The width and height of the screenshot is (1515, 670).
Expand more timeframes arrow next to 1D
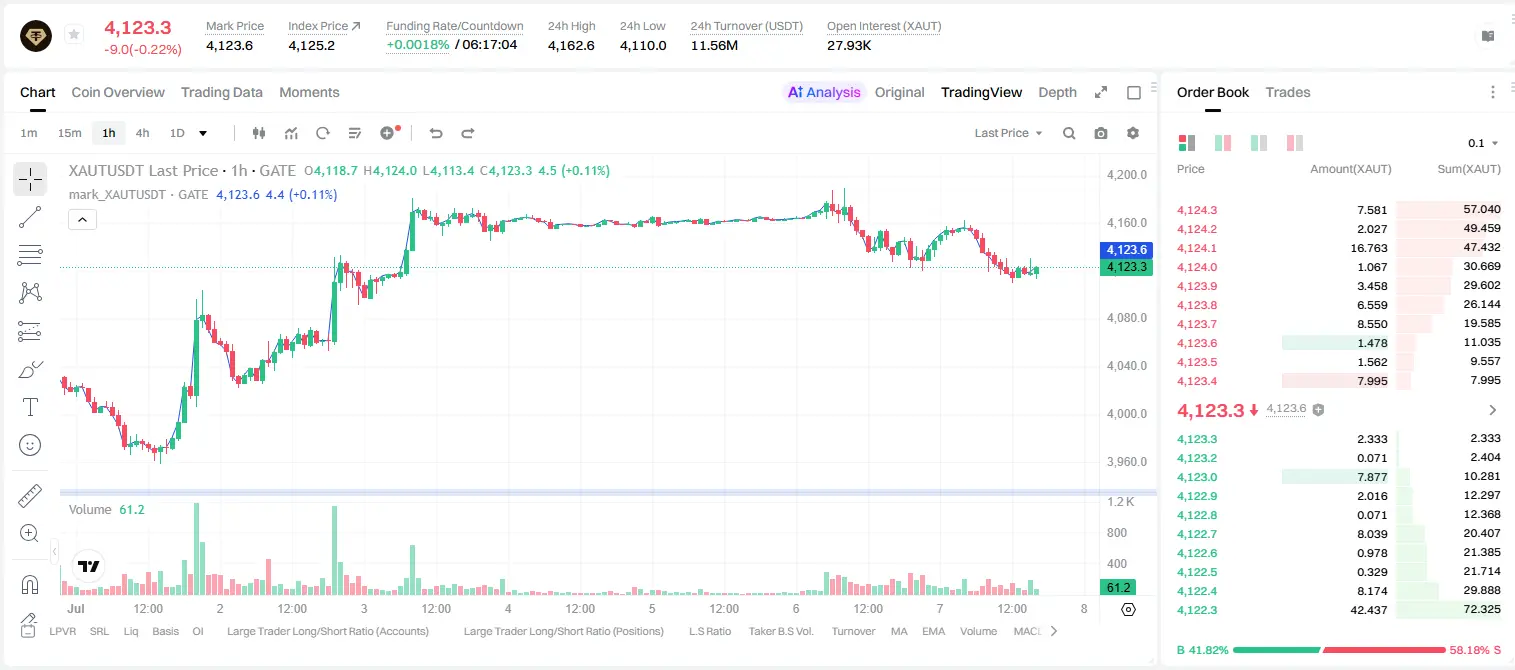(x=203, y=133)
